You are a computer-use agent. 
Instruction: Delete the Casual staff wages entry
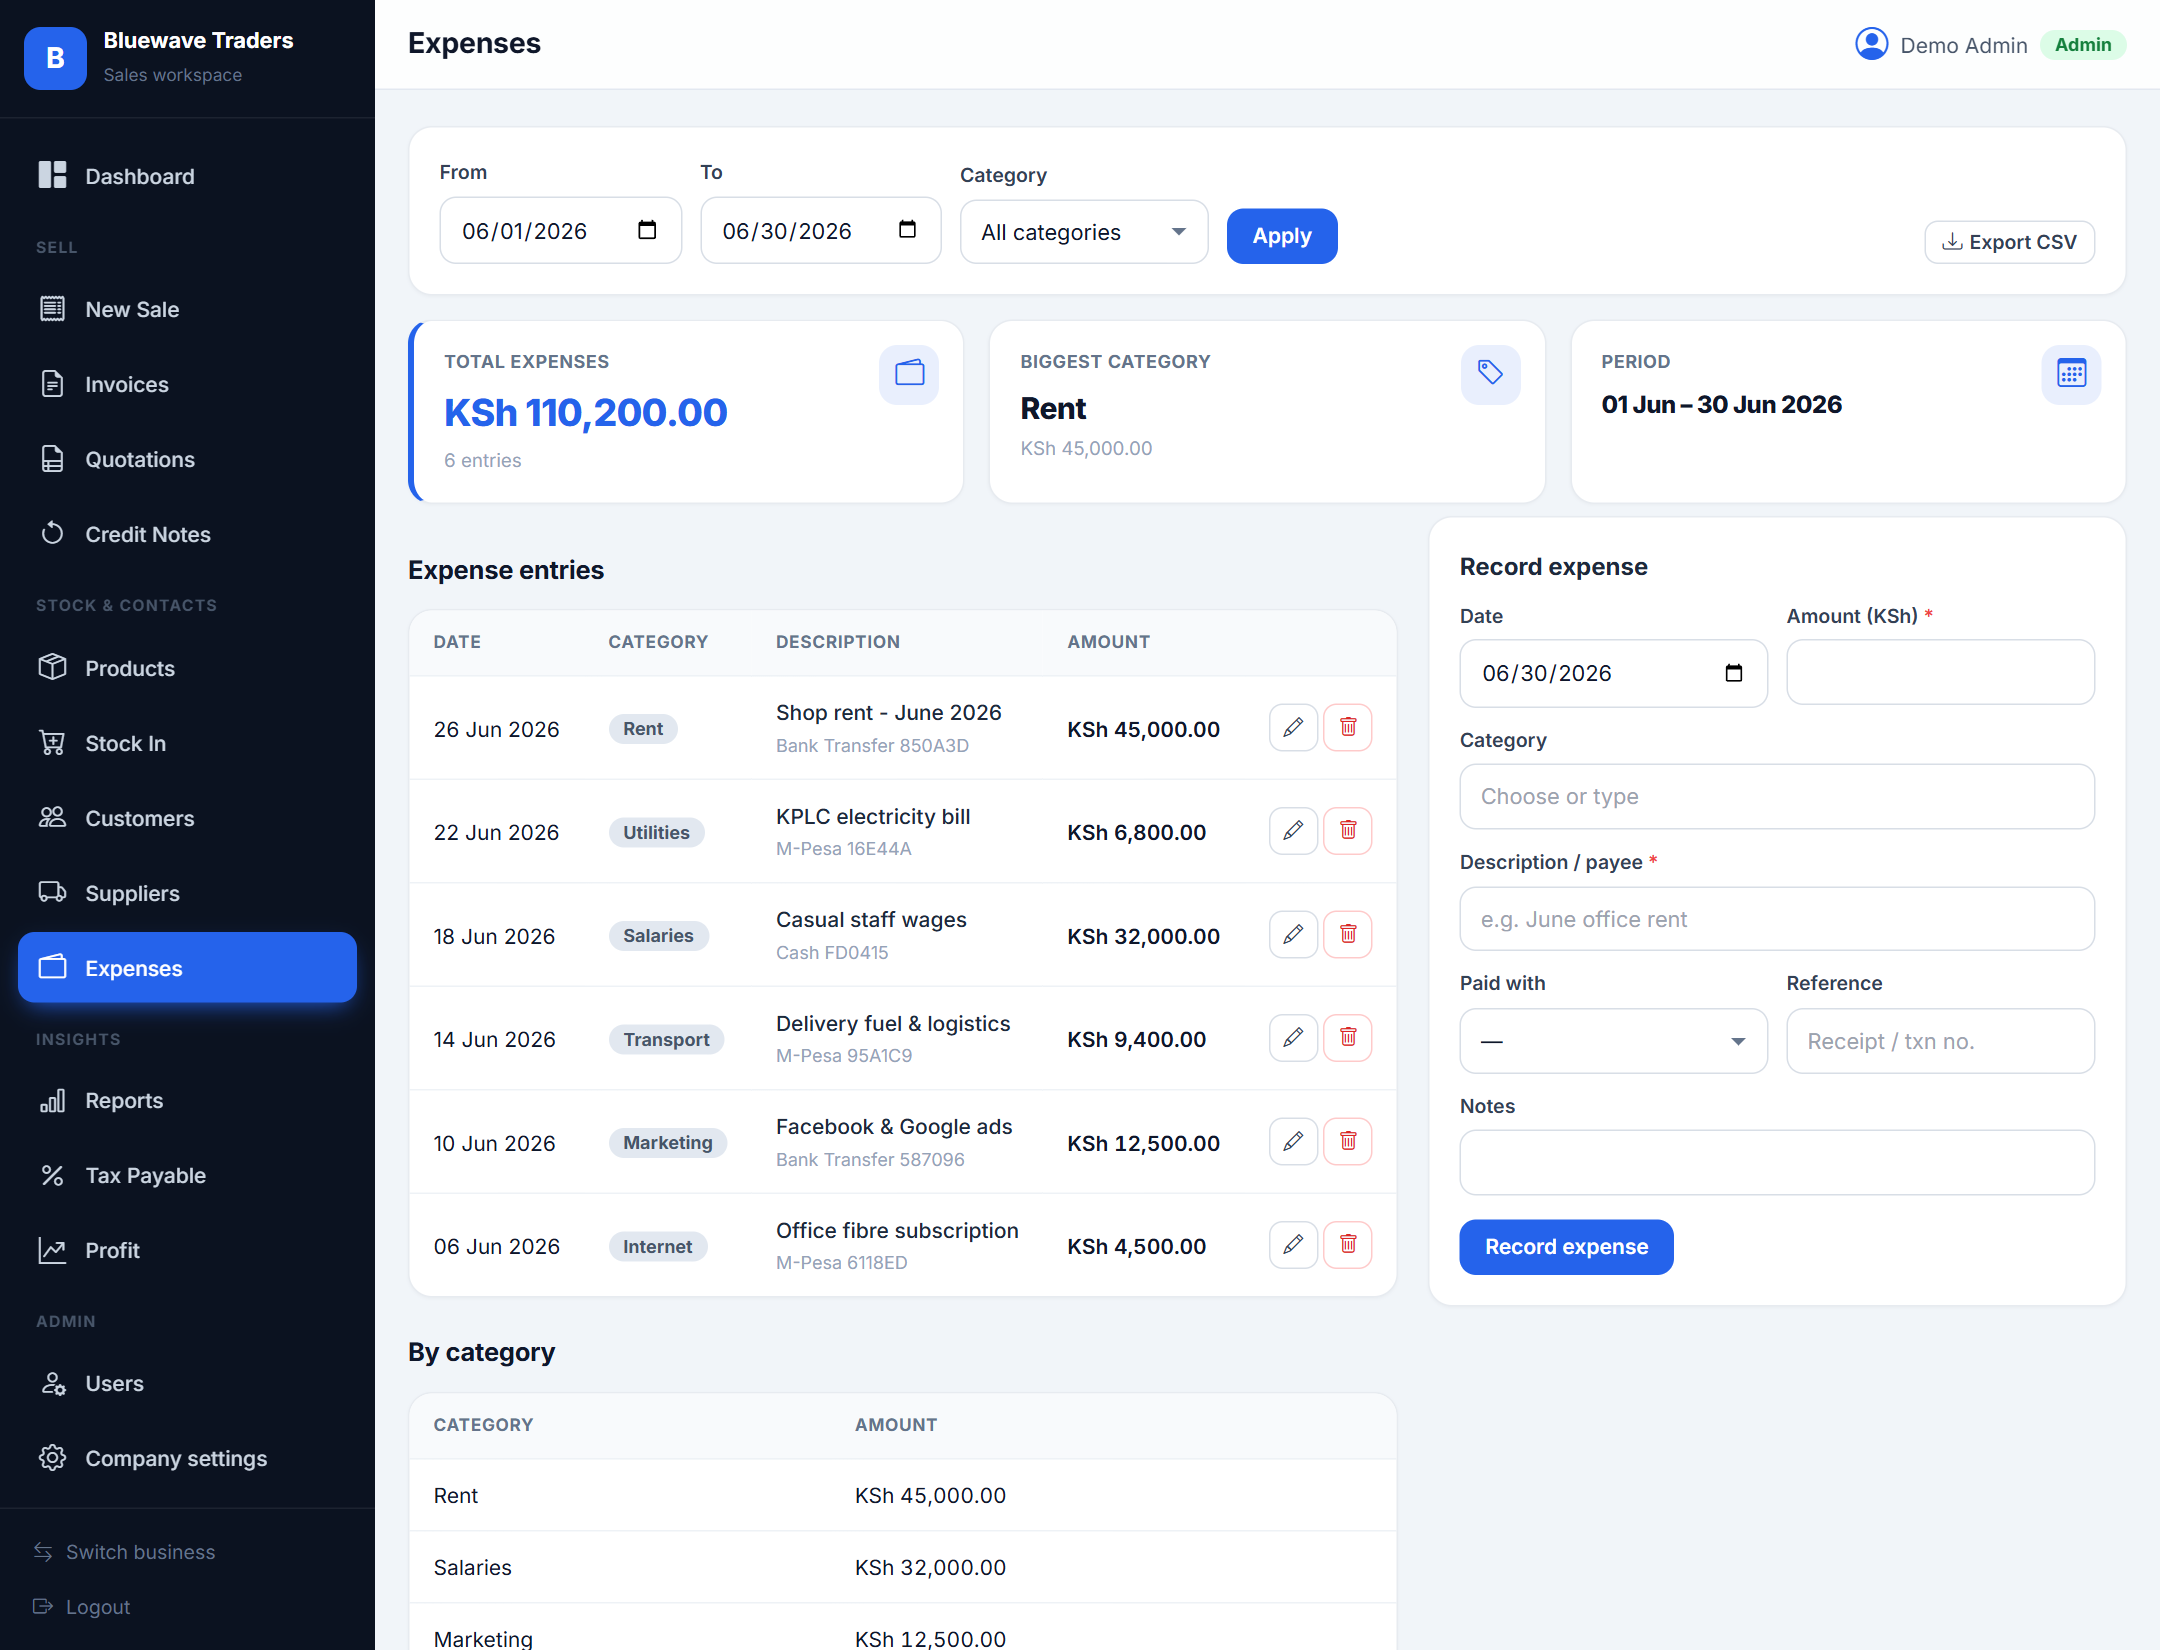(1348, 934)
